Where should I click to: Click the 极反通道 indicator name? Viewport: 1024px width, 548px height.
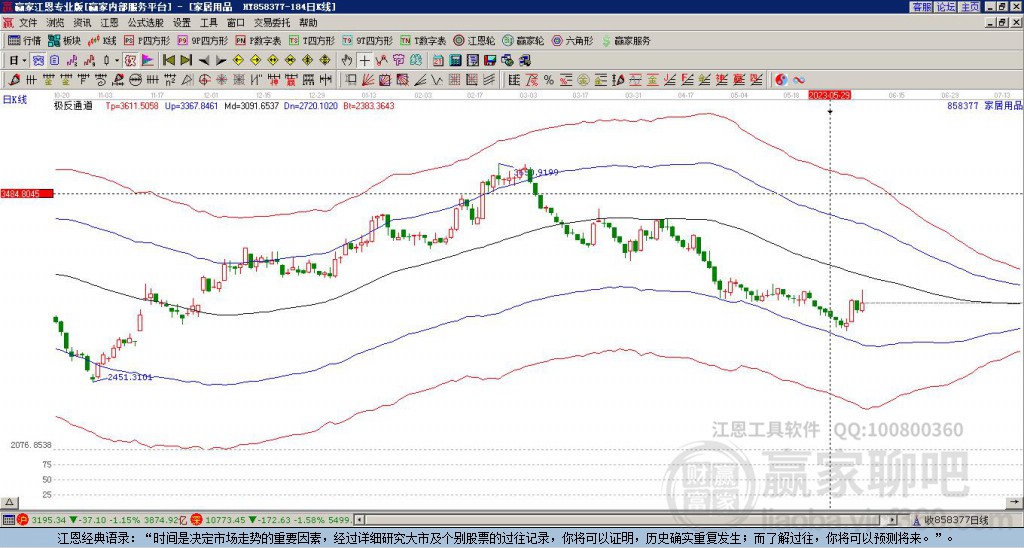point(73,105)
